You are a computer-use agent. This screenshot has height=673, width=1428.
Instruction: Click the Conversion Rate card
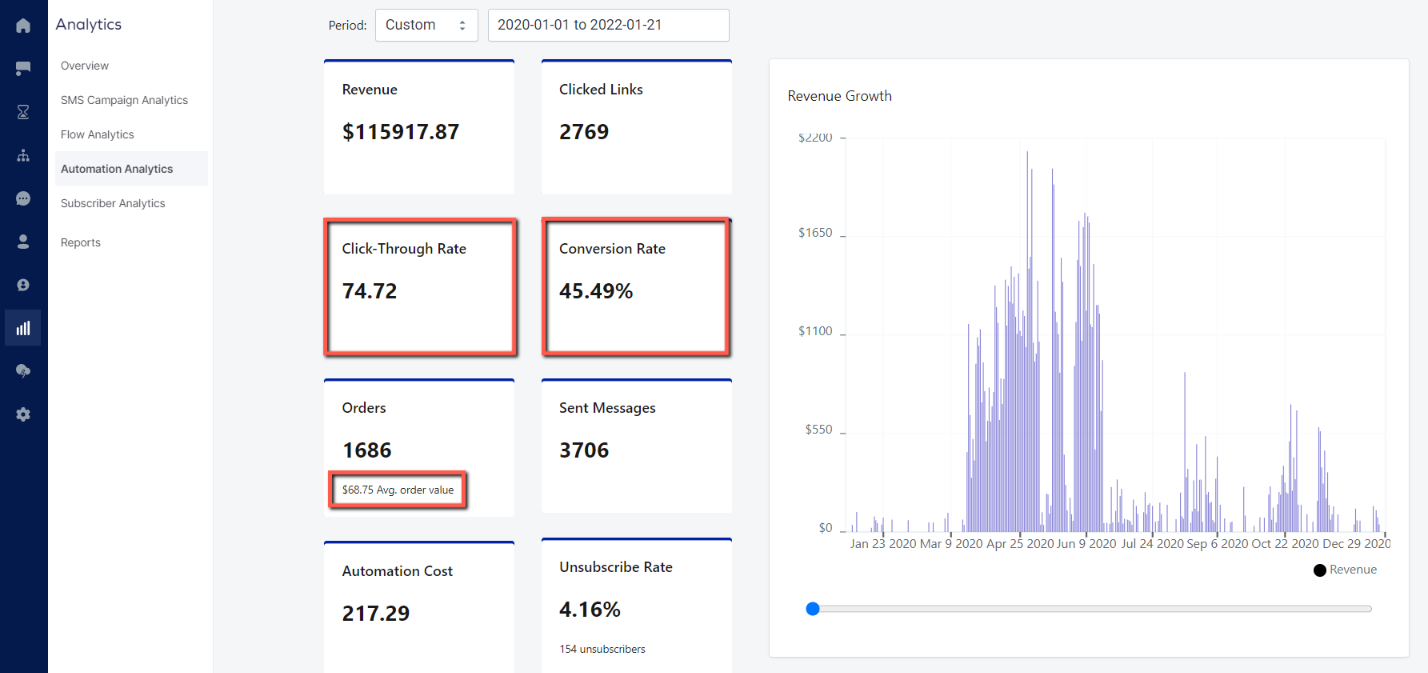pos(636,287)
